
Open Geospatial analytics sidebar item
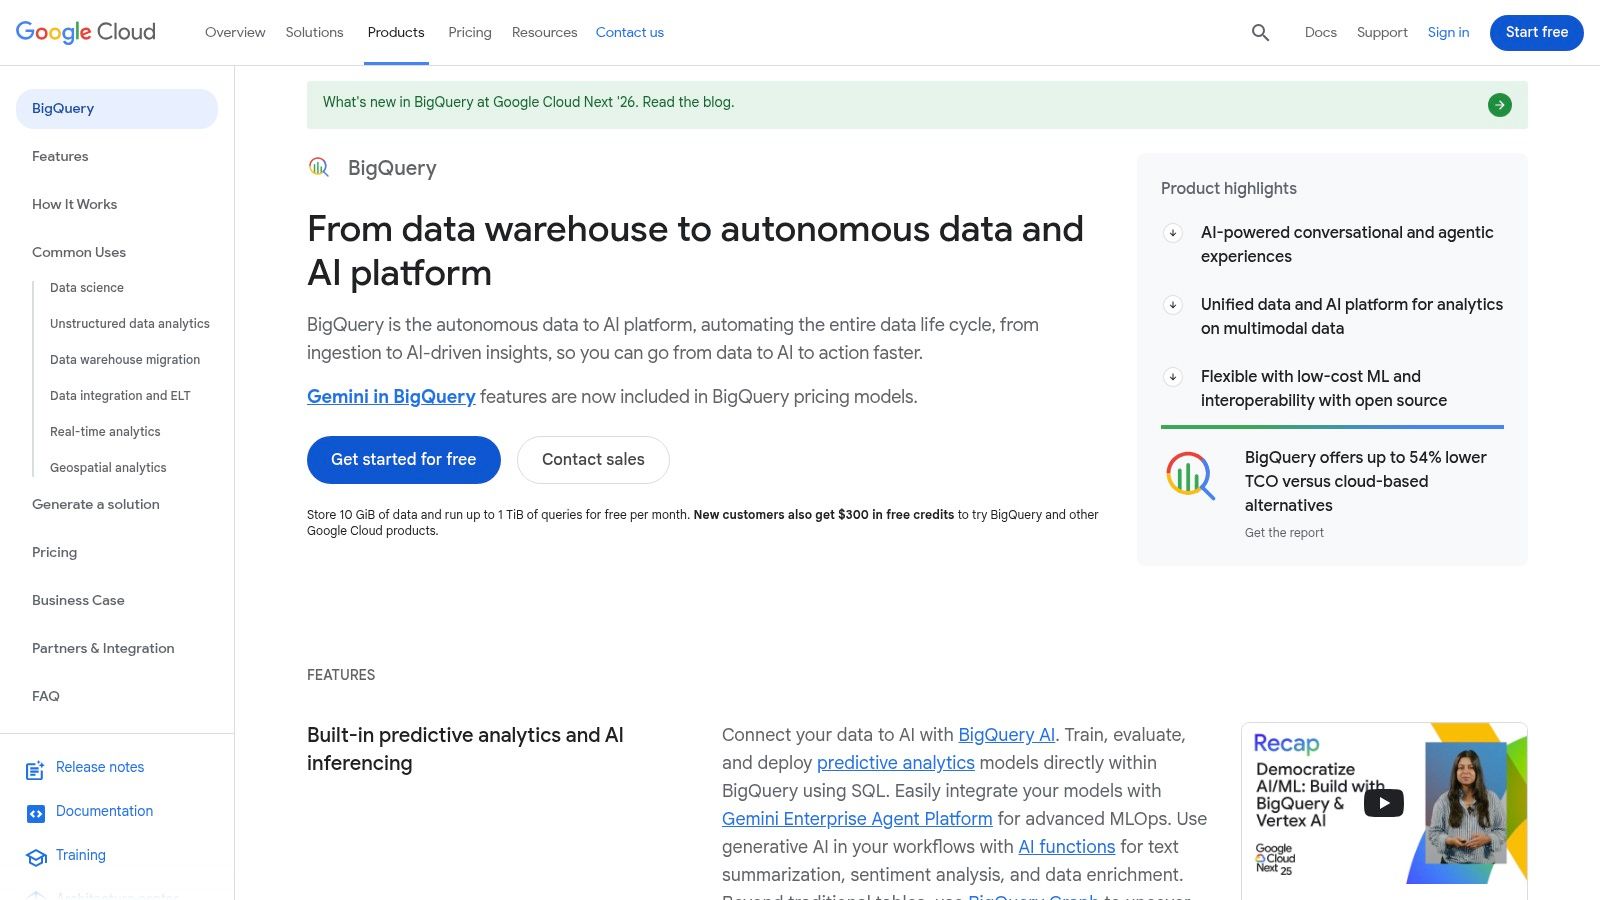click(108, 468)
